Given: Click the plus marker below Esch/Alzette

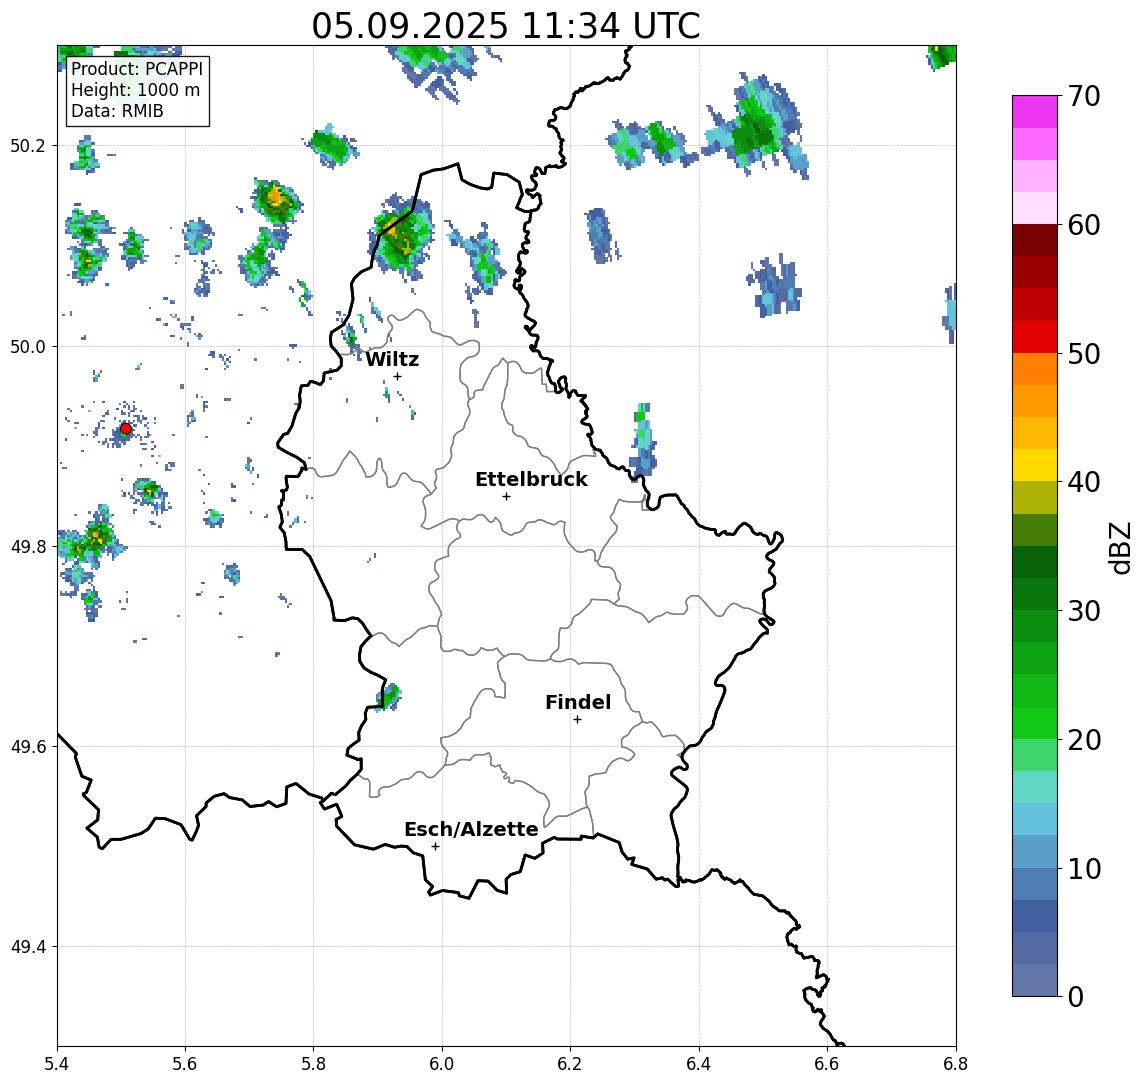Looking at the screenshot, I should (435, 847).
